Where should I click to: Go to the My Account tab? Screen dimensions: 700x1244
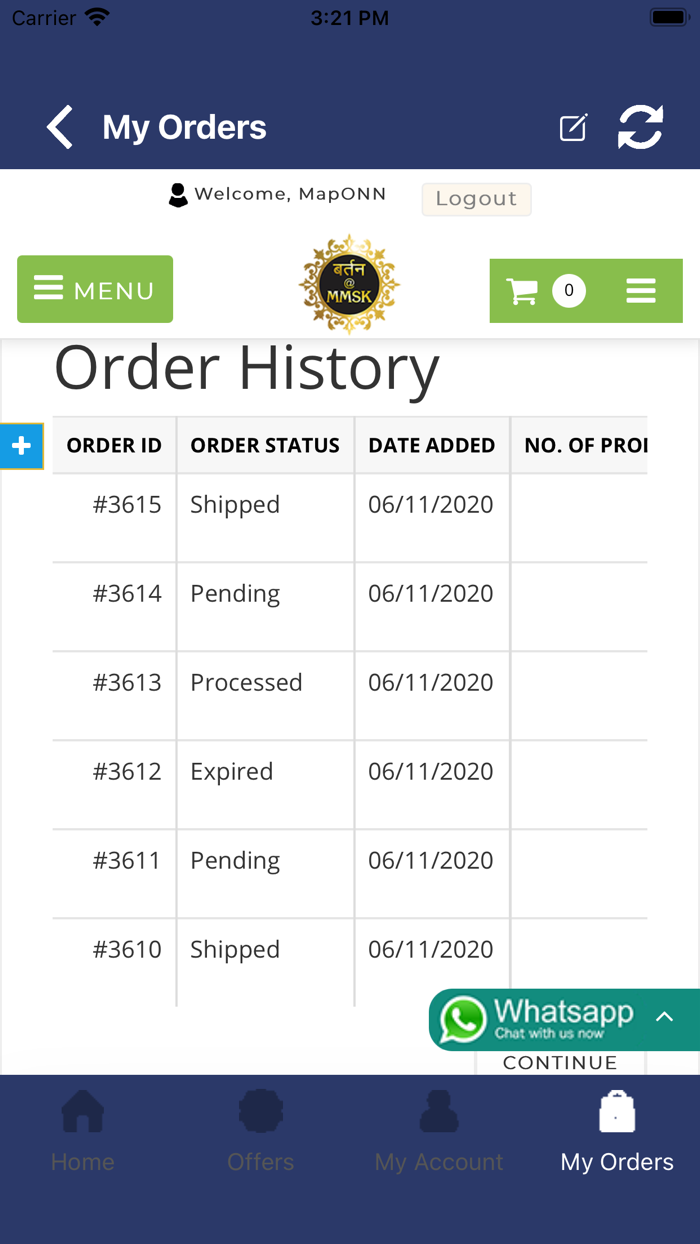pos(439,1131)
